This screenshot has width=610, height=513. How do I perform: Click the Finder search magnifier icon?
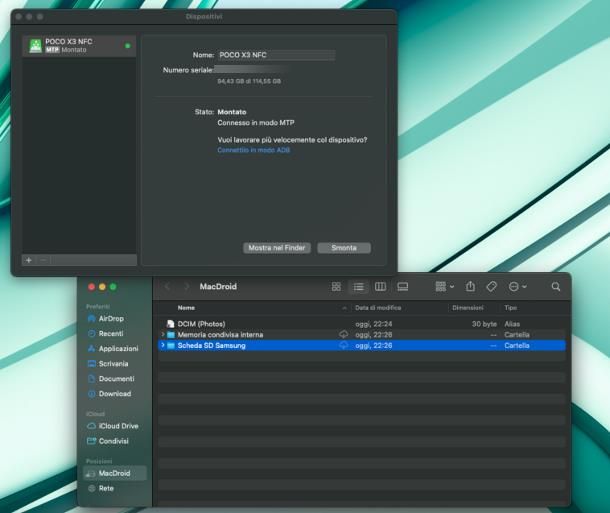tap(556, 287)
